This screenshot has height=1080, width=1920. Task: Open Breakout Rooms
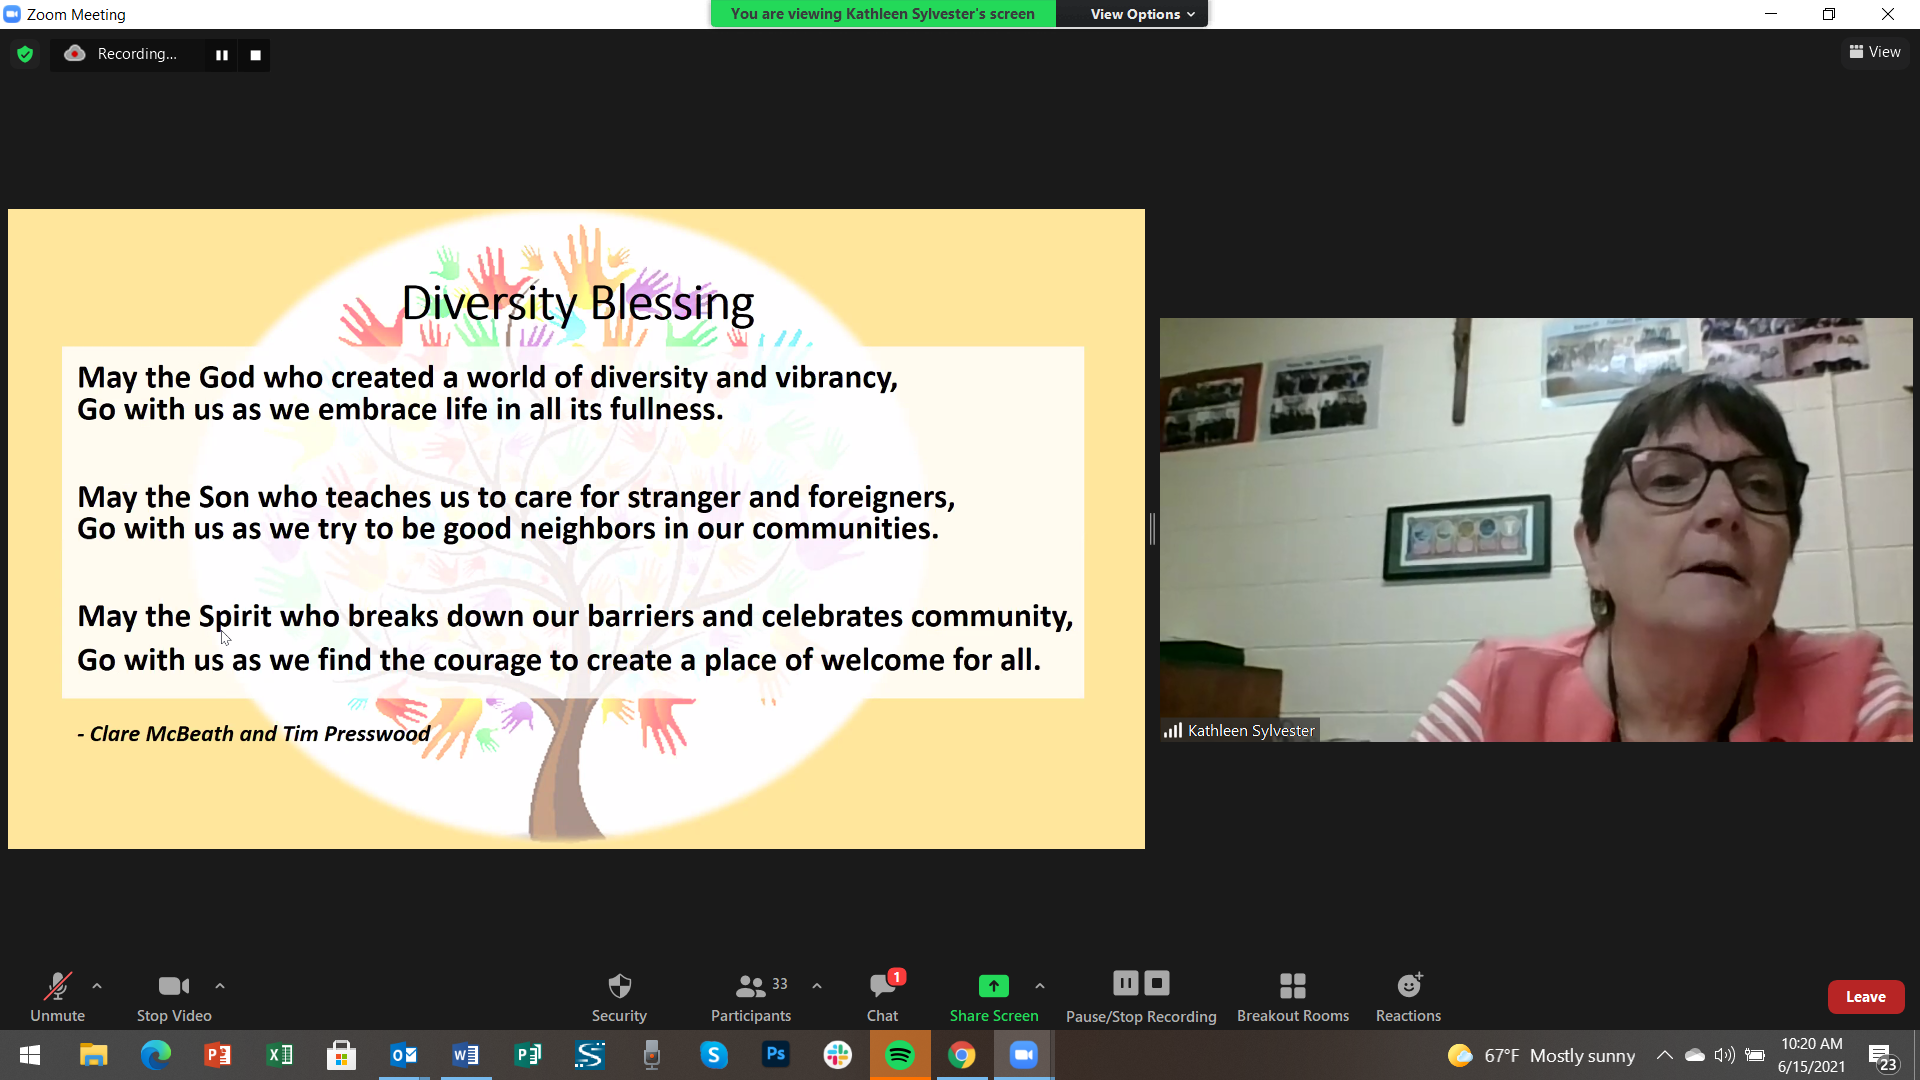pos(1292,997)
